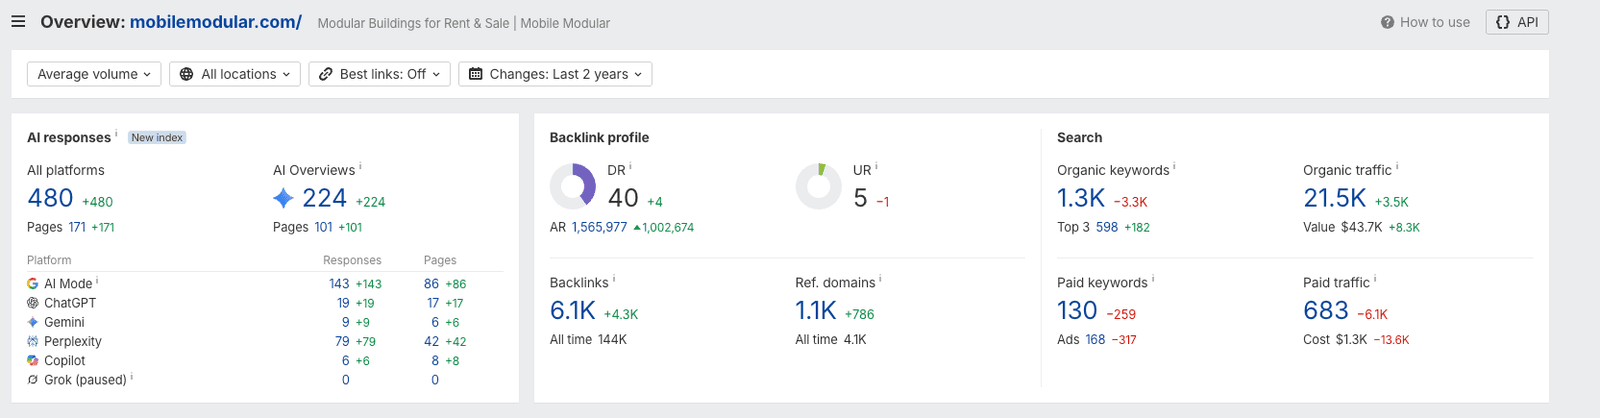Screen dimensions: 1600x418
Task: Open mobilemodular.com/ domain link
Action: pos(216,22)
